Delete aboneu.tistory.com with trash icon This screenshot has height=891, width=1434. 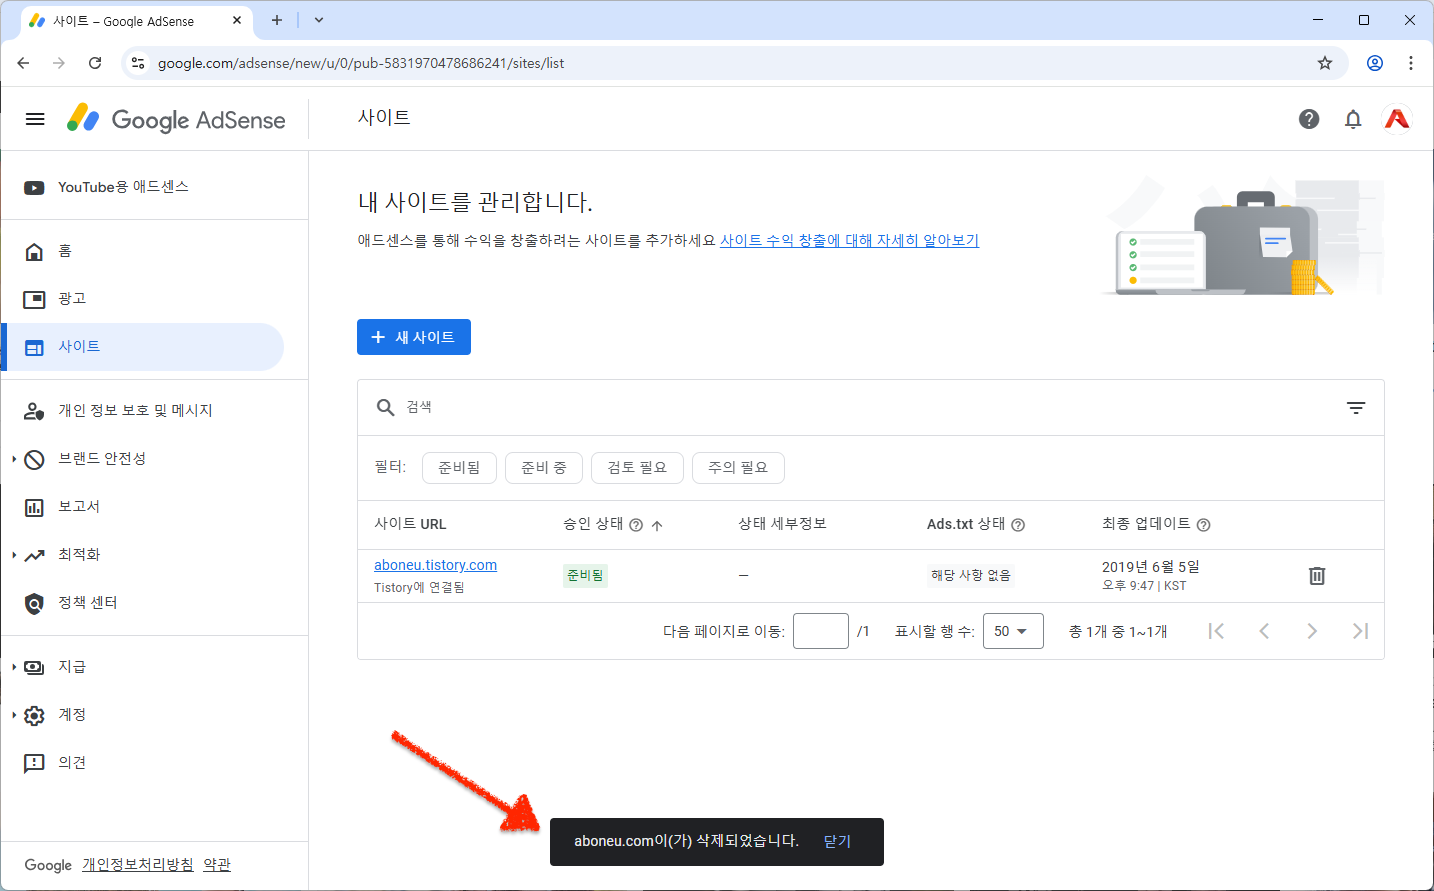(1317, 575)
